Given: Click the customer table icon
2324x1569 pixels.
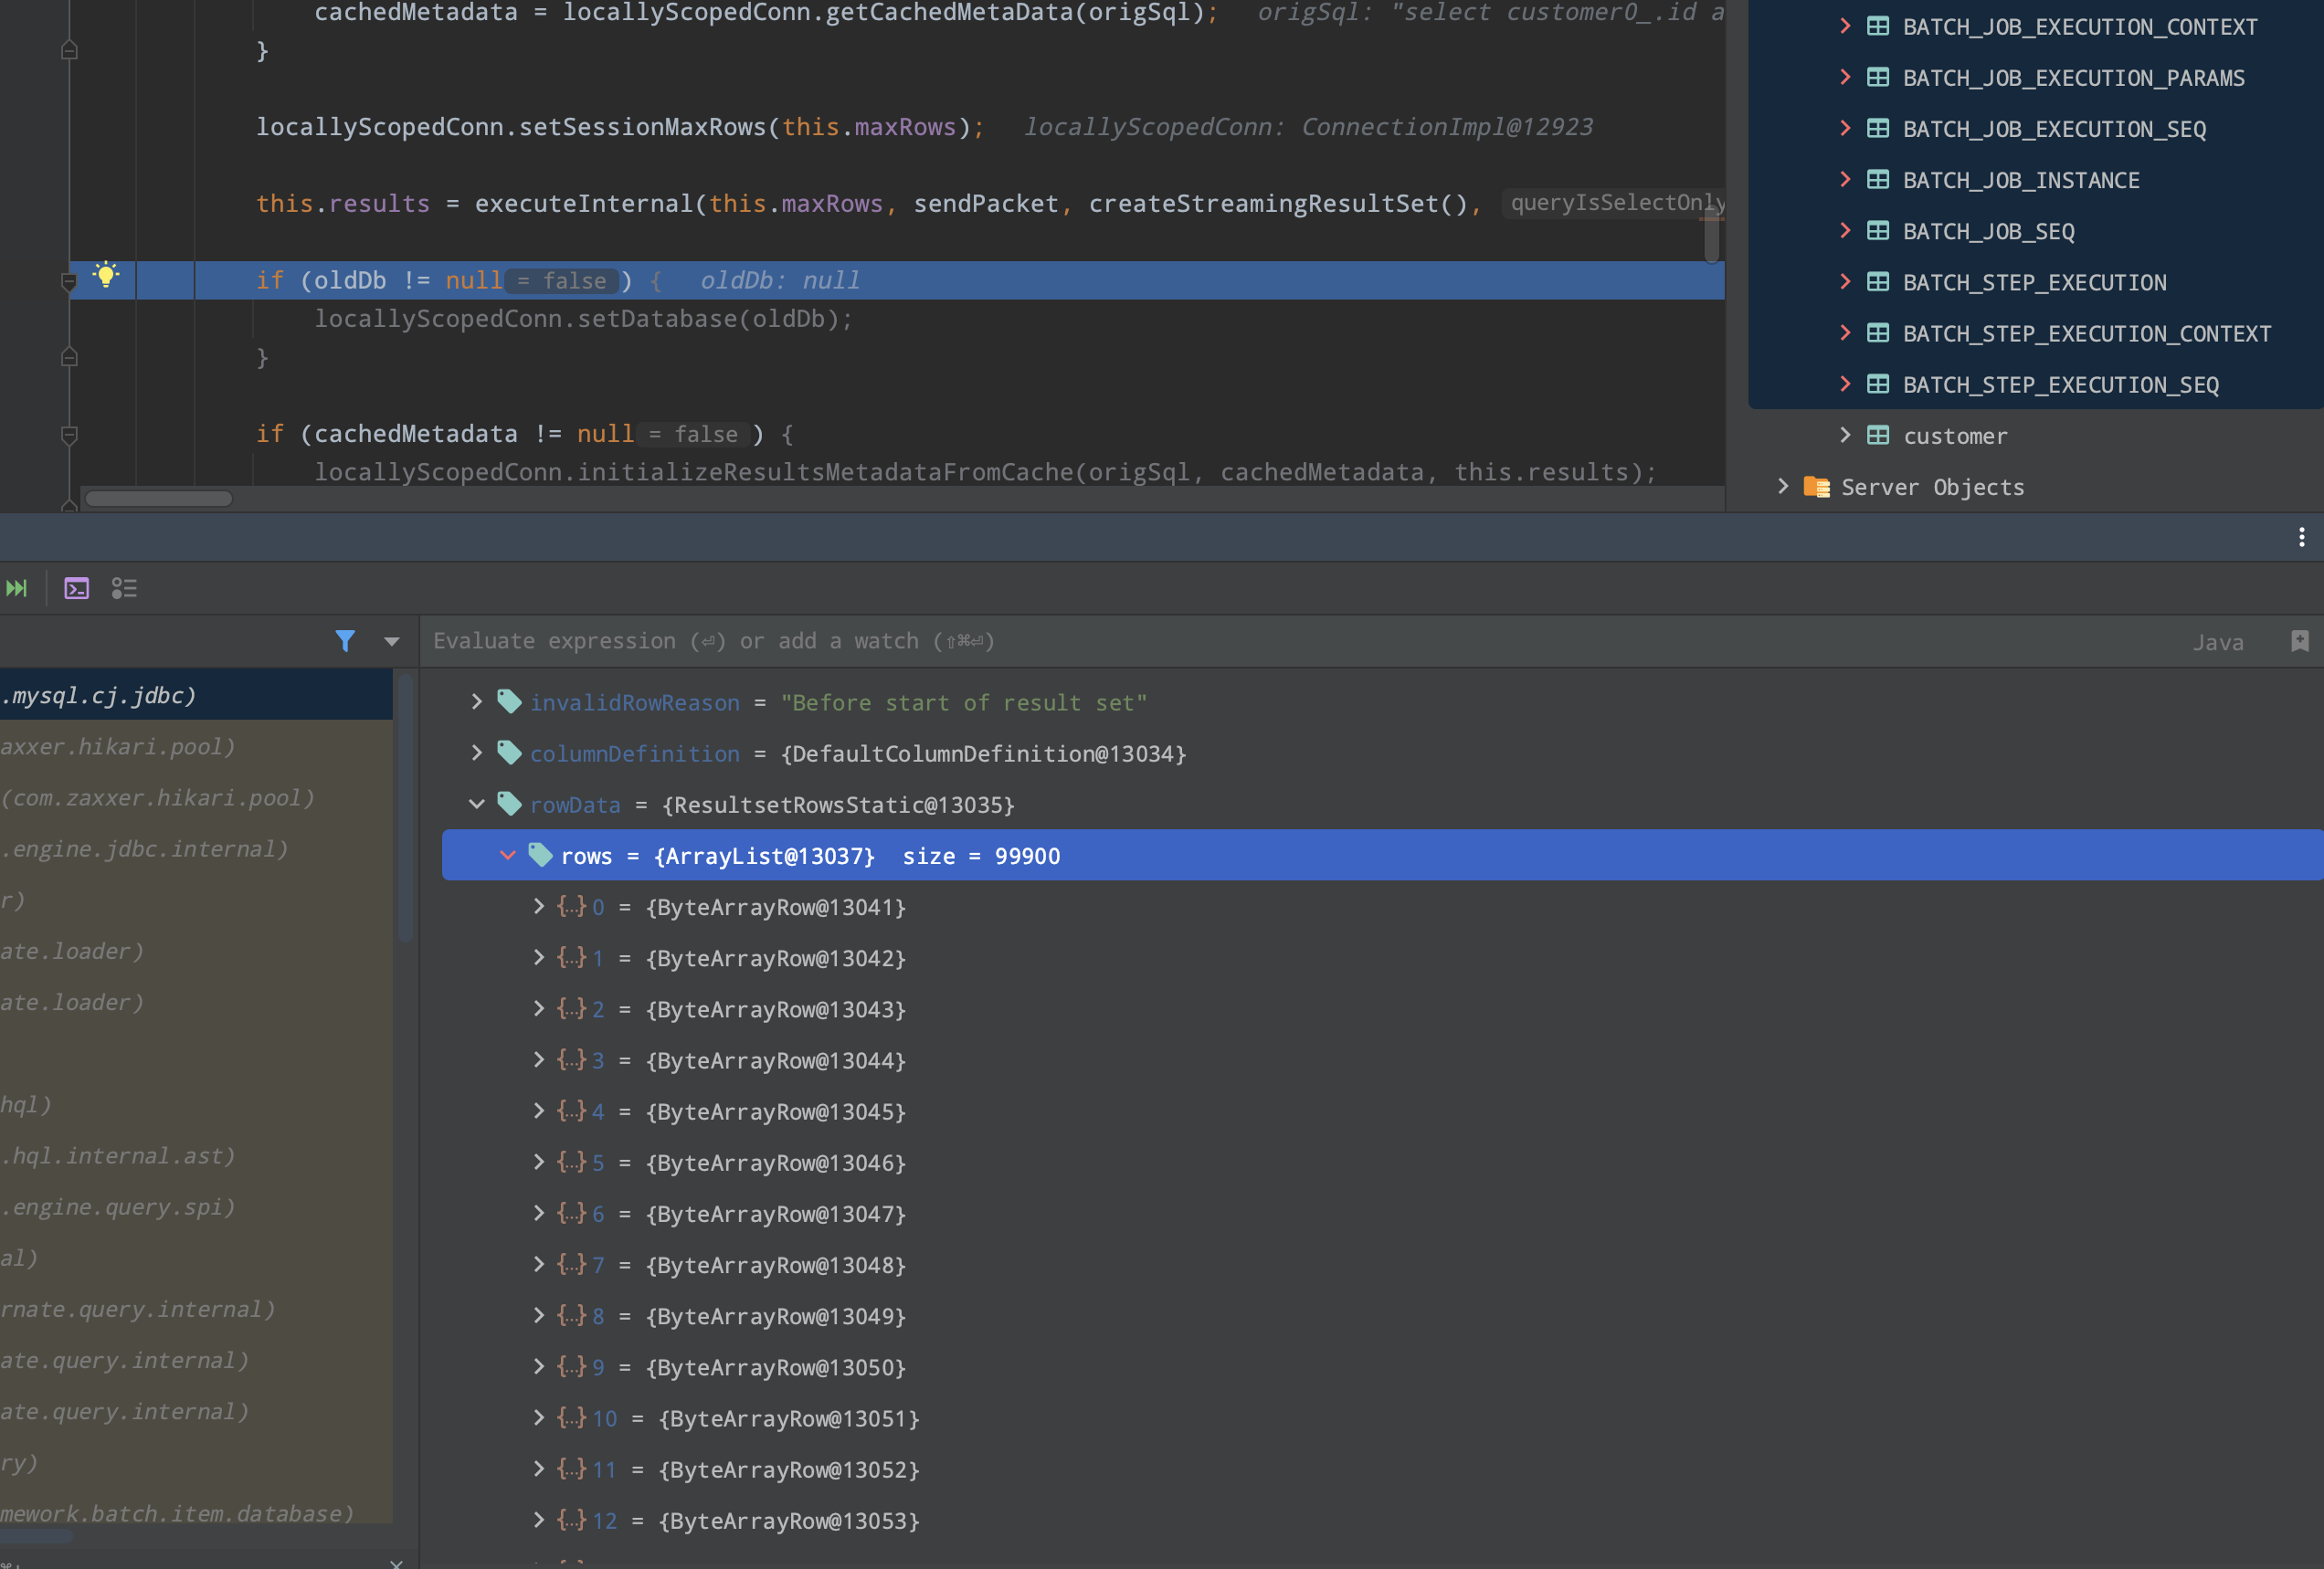Looking at the screenshot, I should pos(1878,435).
